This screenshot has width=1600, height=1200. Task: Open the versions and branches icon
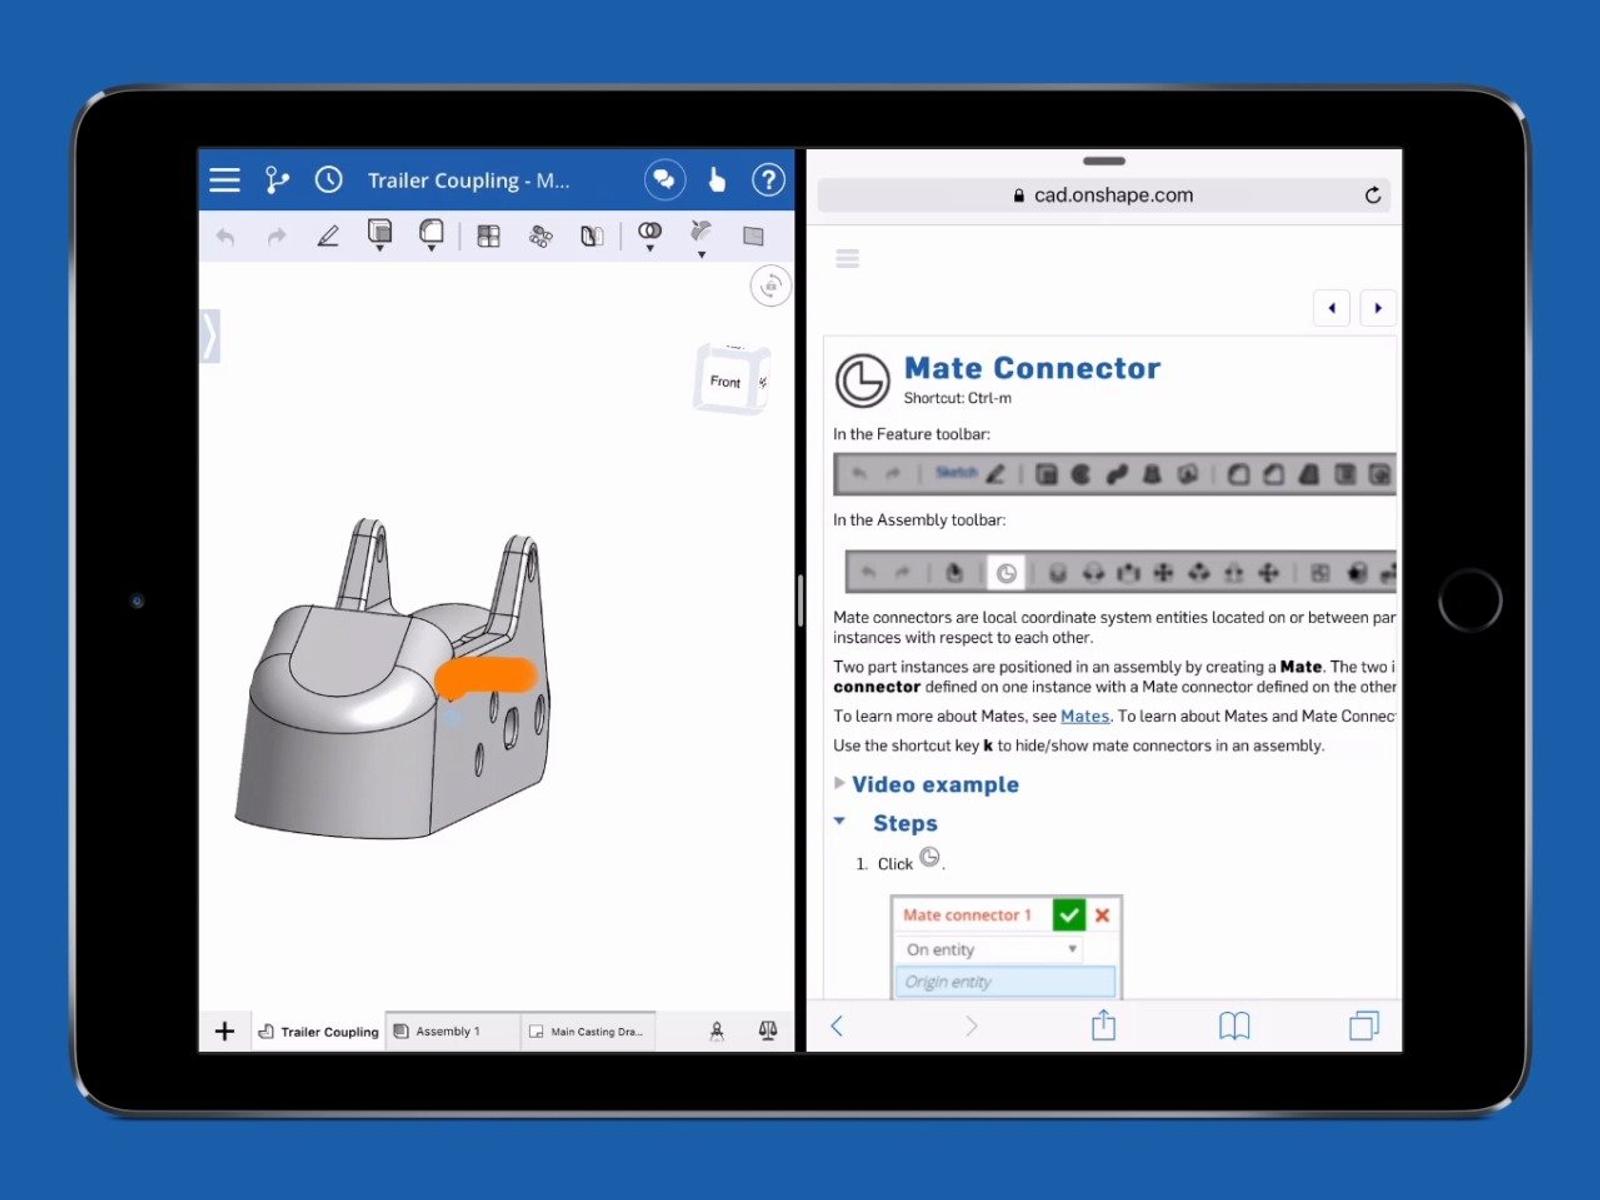pos(276,180)
